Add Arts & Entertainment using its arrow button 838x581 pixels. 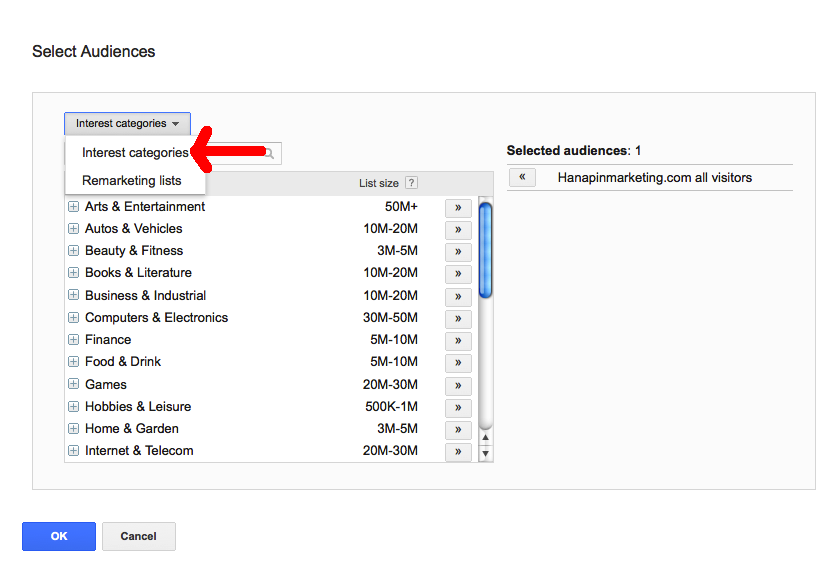pyautogui.click(x=457, y=208)
